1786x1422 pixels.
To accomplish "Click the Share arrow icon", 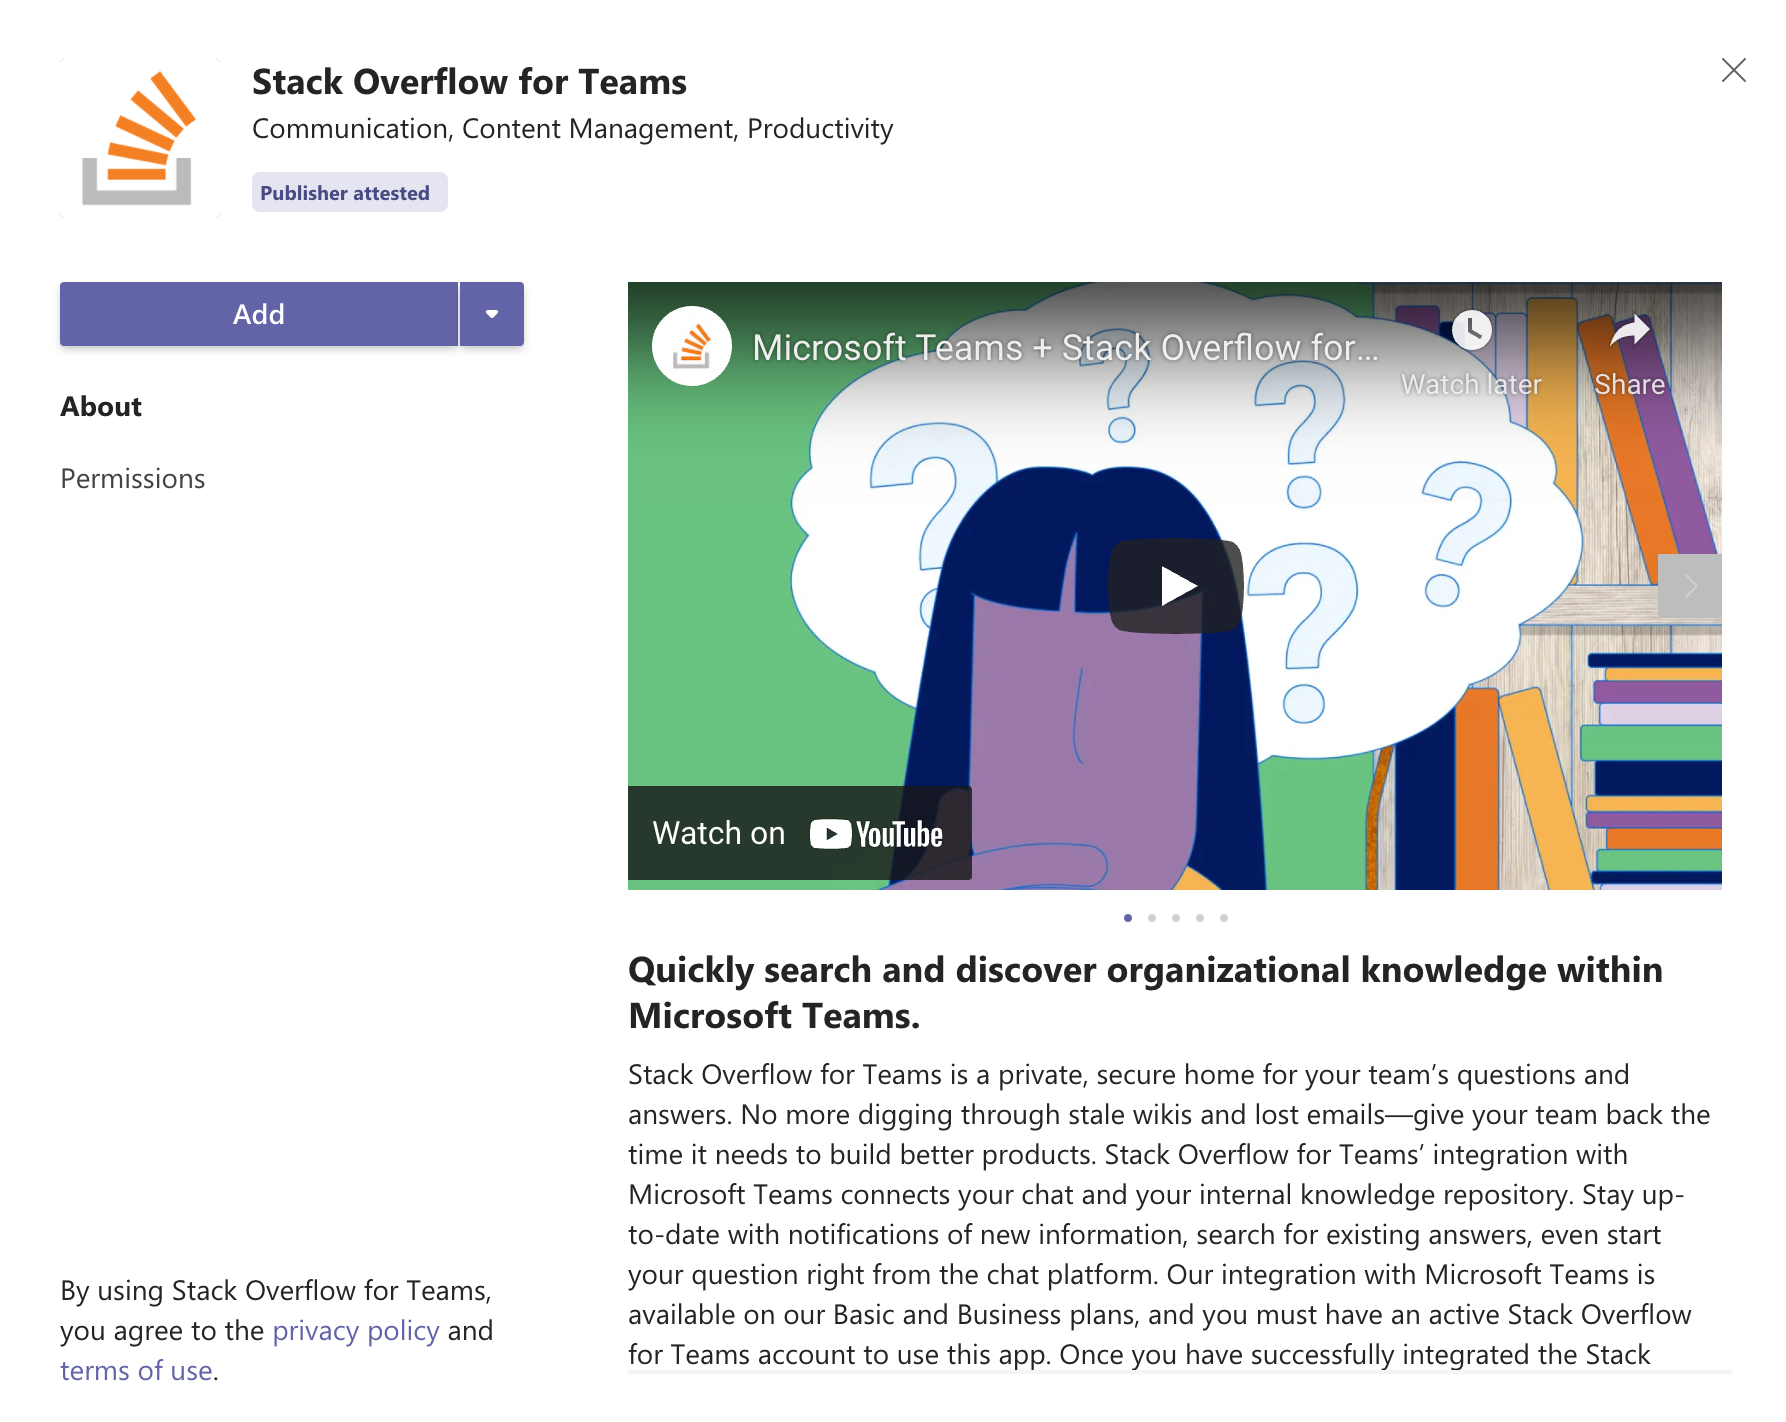I will click(1629, 331).
